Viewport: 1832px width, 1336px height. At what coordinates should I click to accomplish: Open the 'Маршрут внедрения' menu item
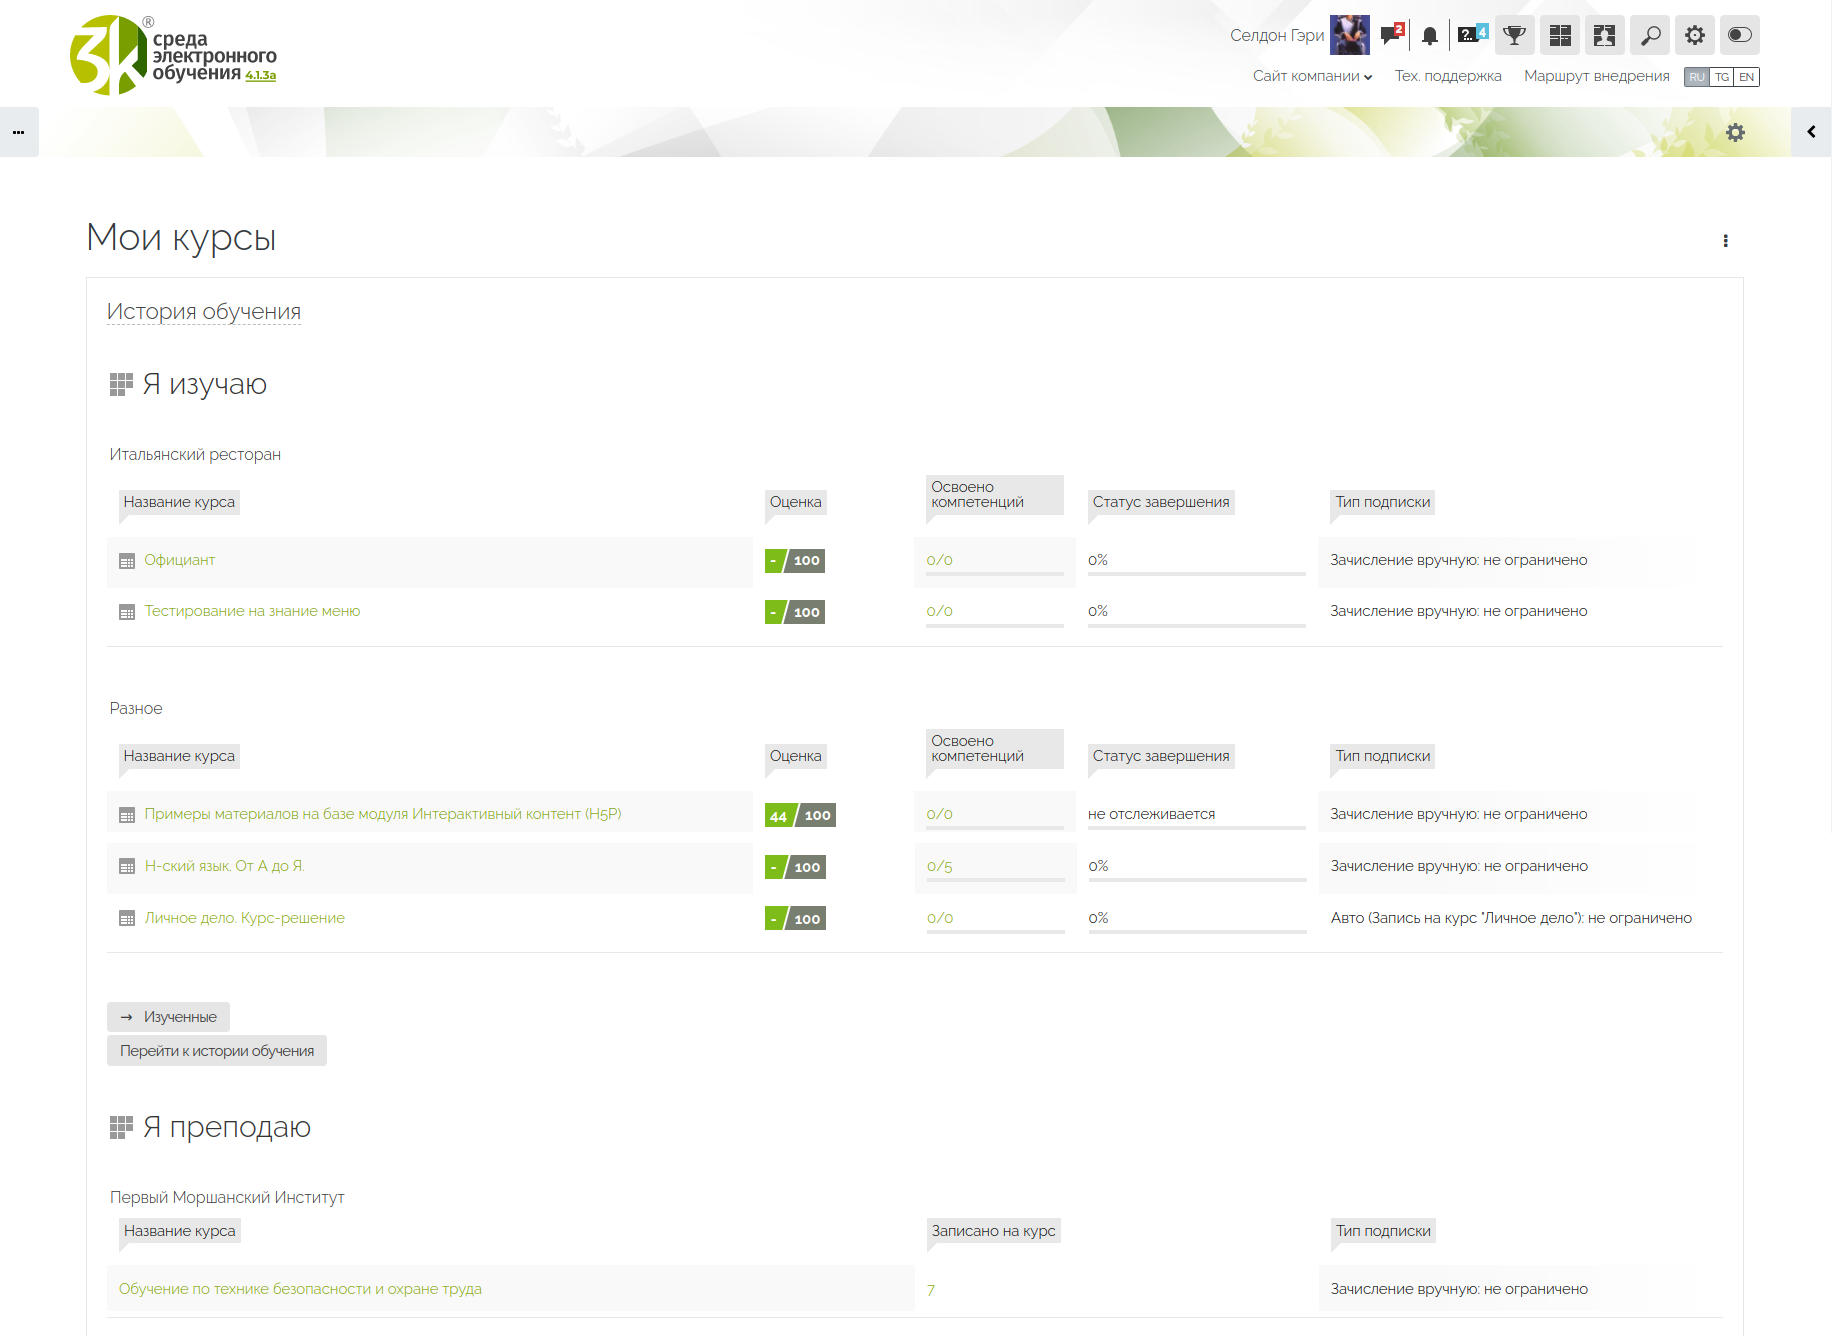pos(1596,76)
